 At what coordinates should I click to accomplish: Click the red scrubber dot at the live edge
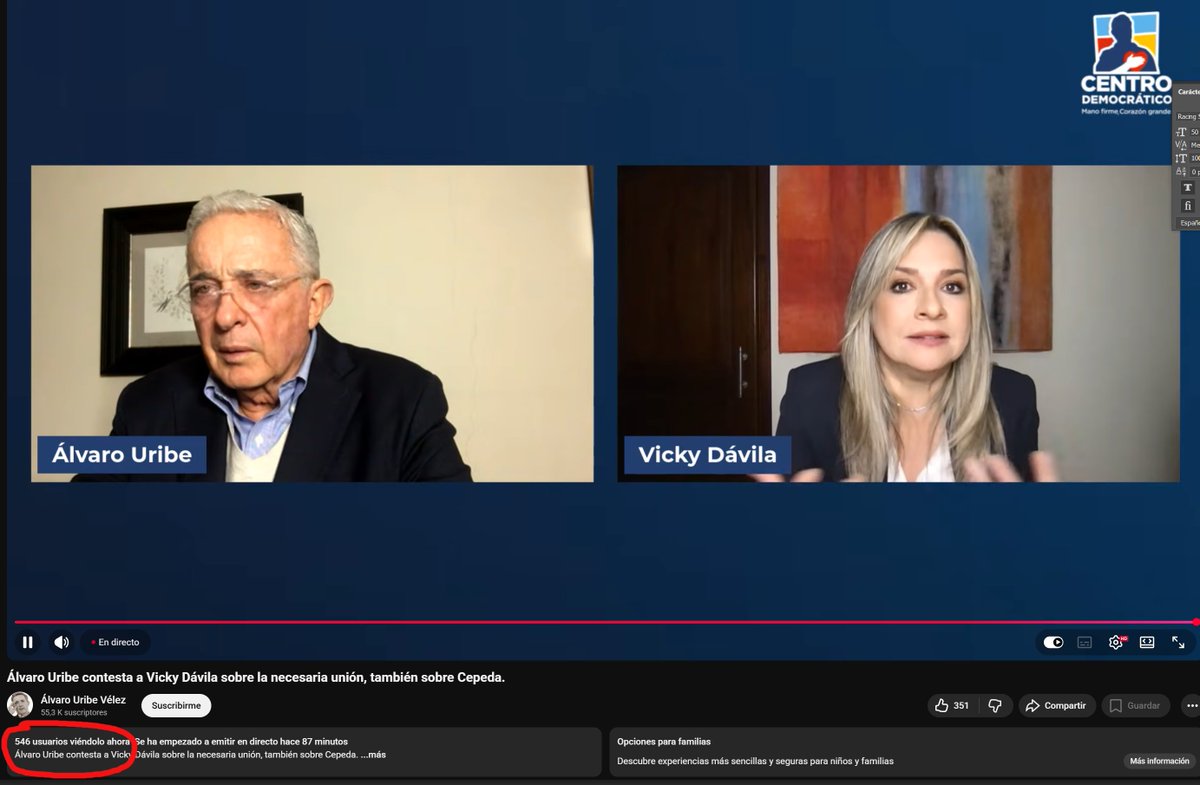[1196, 622]
